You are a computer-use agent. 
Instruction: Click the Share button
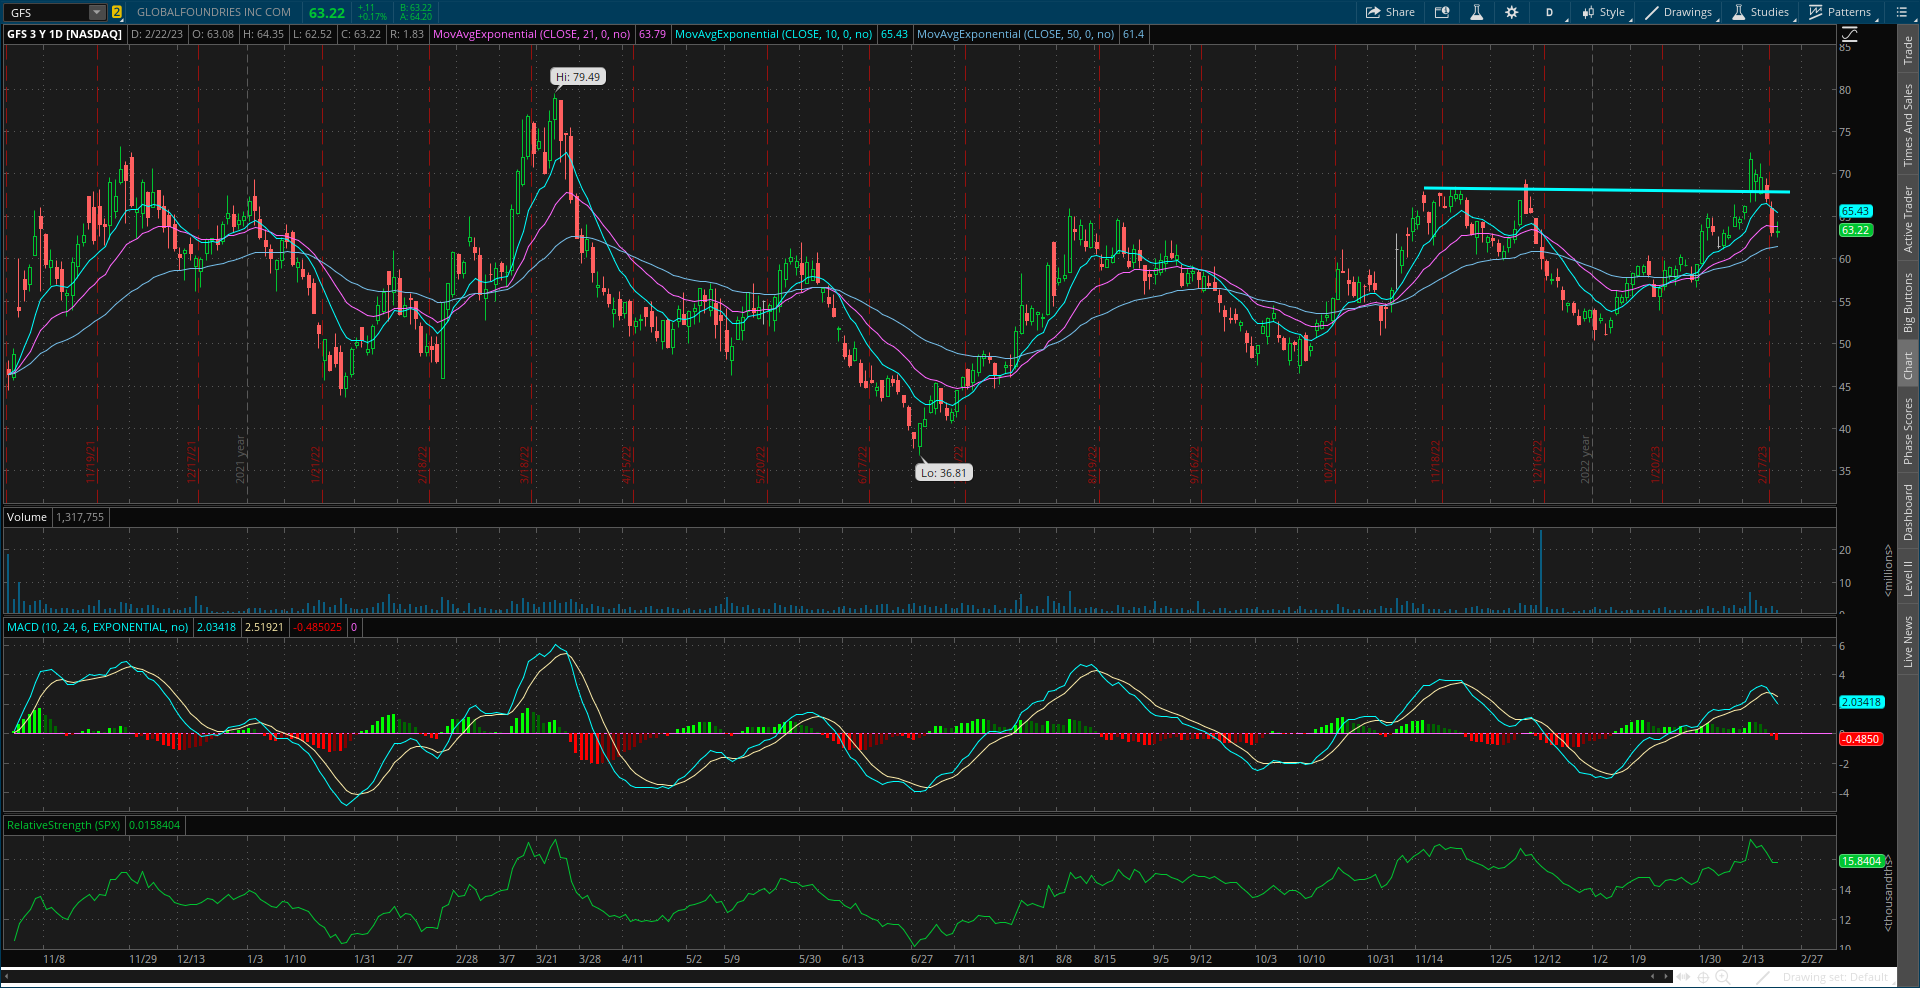1390,12
